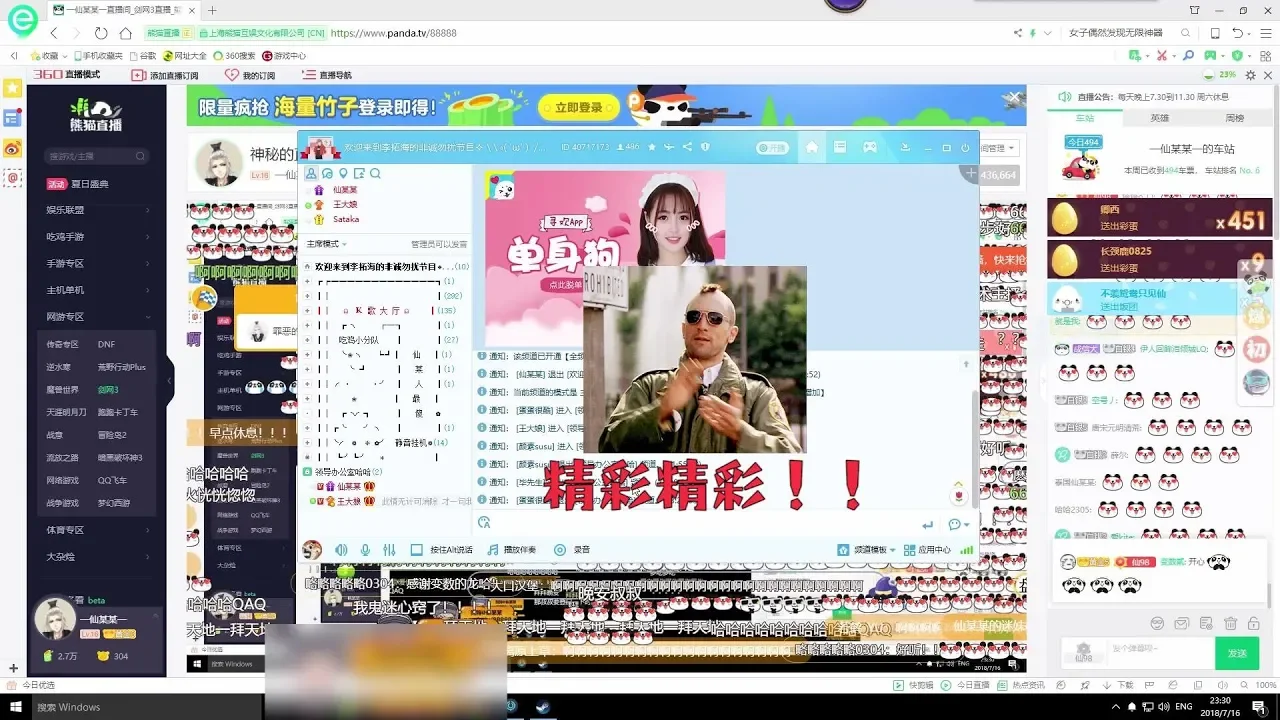Reload the page in the browser
This screenshot has height=720, width=1280.
[x=101, y=33]
